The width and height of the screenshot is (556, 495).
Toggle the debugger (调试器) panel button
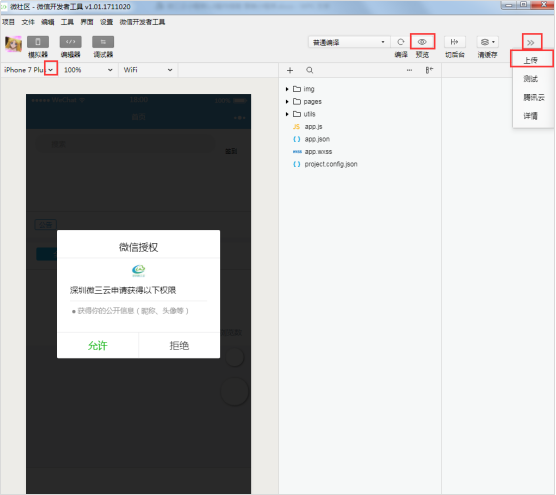tap(103, 42)
